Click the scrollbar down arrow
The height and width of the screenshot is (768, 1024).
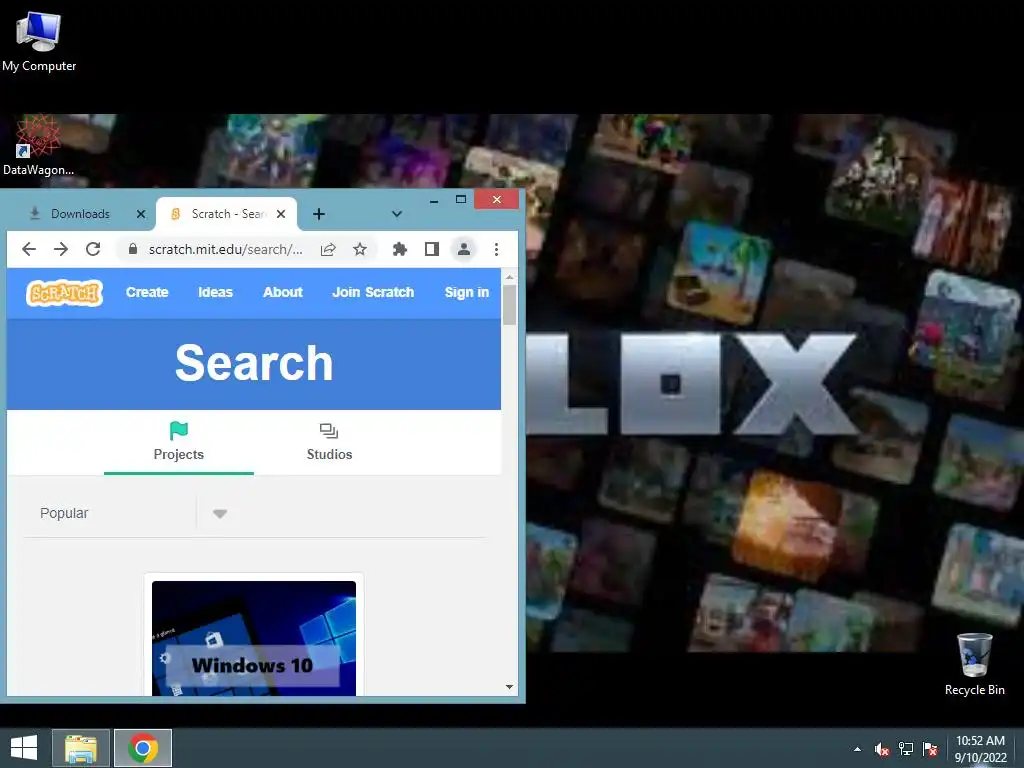(x=509, y=687)
